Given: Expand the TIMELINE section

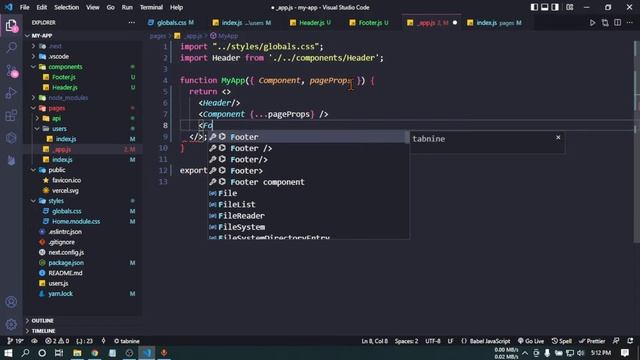Looking at the screenshot, I should point(43,331).
